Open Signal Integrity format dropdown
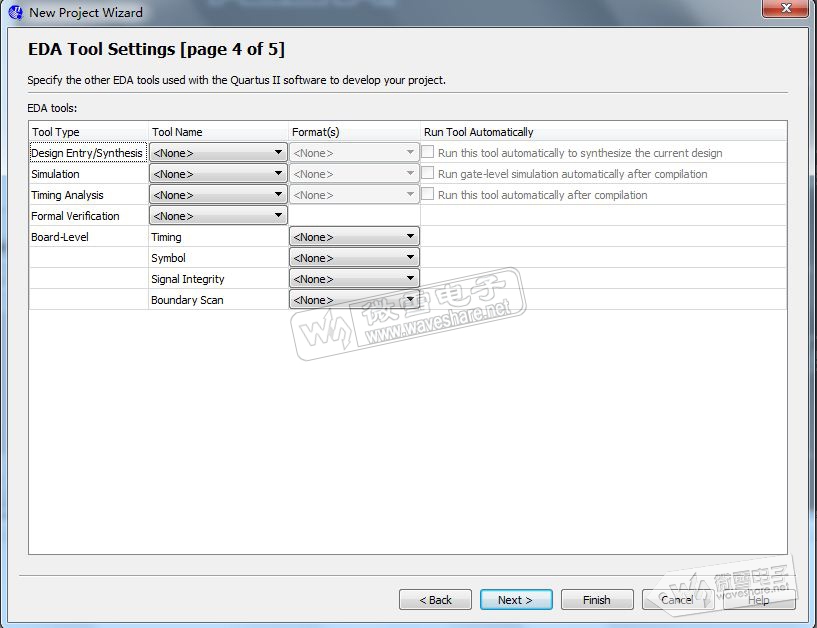 pos(354,278)
